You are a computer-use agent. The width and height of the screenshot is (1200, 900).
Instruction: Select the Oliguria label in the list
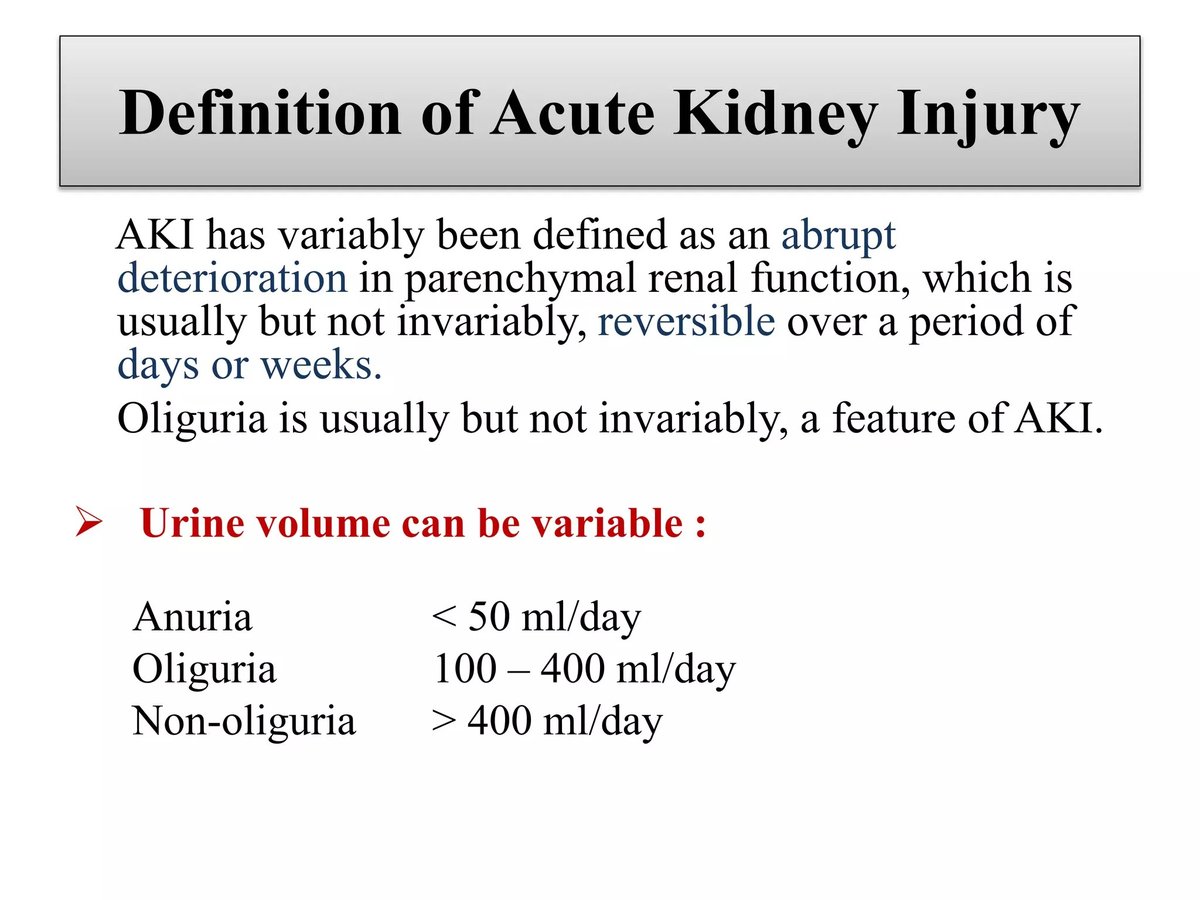pos(204,668)
